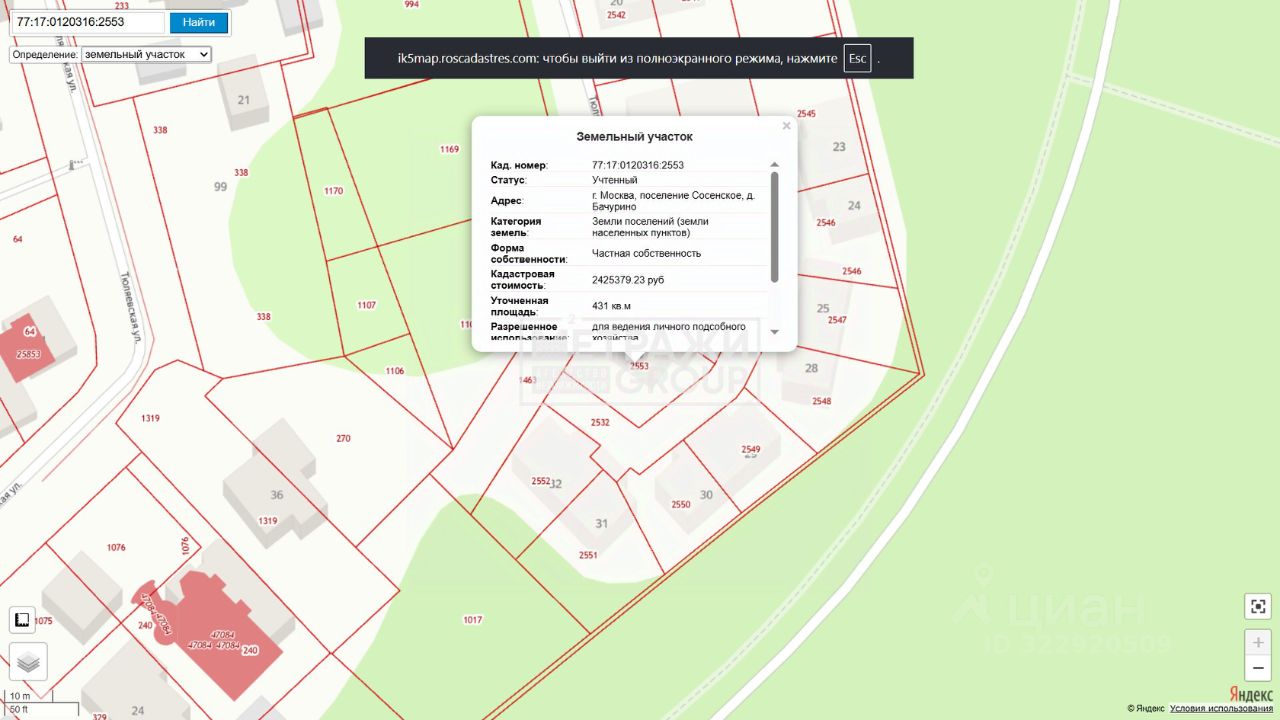Select the red building labeled 47084

pyautogui.click(x=215, y=638)
